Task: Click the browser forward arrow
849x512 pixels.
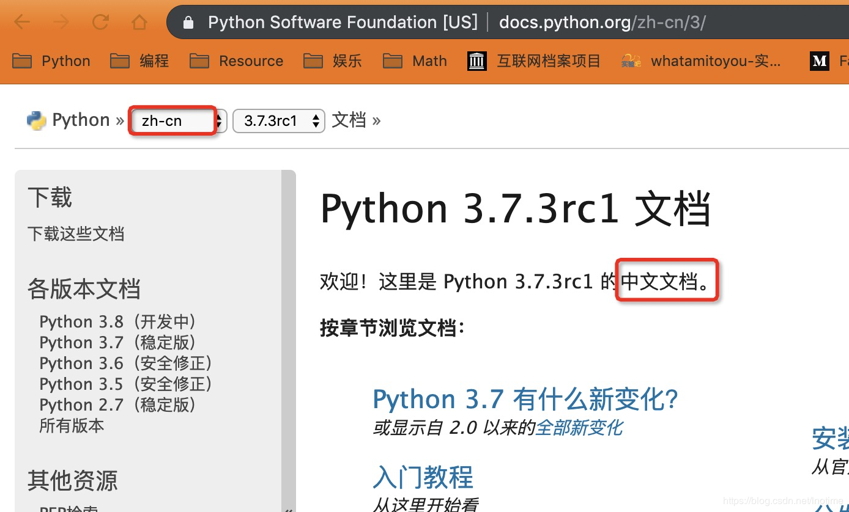Action: click(x=61, y=22)
